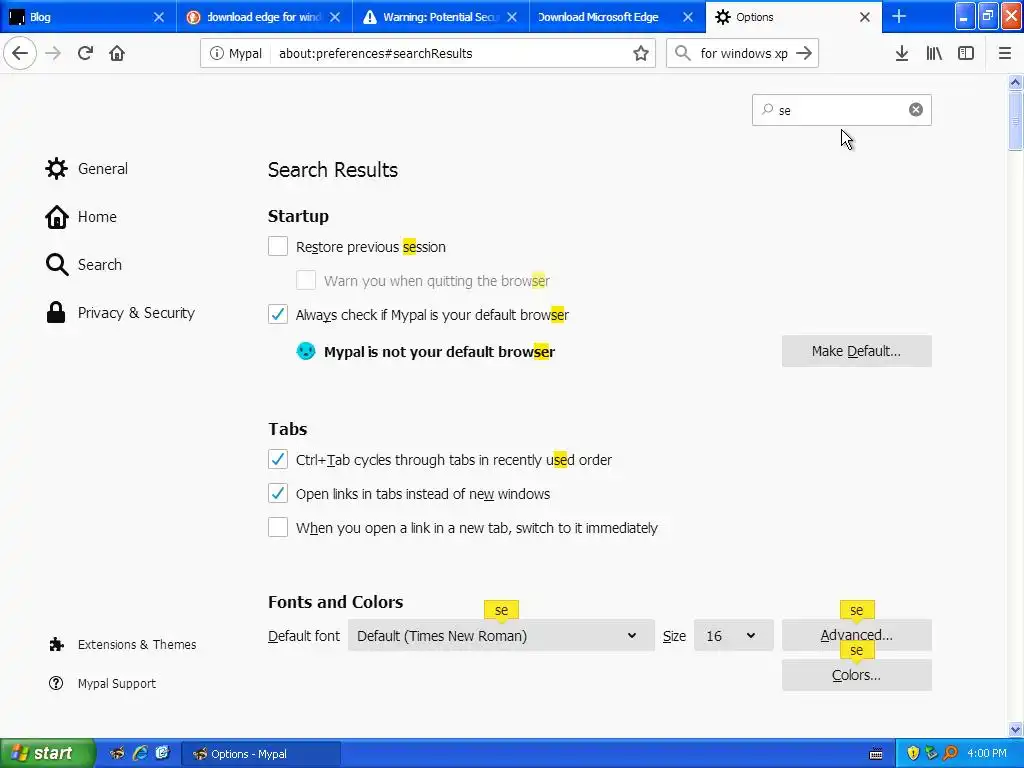Image resolution: width=1024 pixels, height=768 pixels.
Task: Click the Options - Mypal taskbar button
Action: tap(260, 754)
